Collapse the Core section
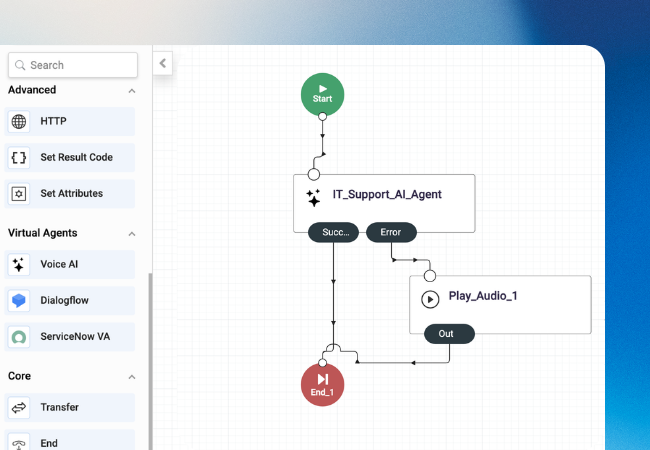650x450 pixels. tap(132, 377)
